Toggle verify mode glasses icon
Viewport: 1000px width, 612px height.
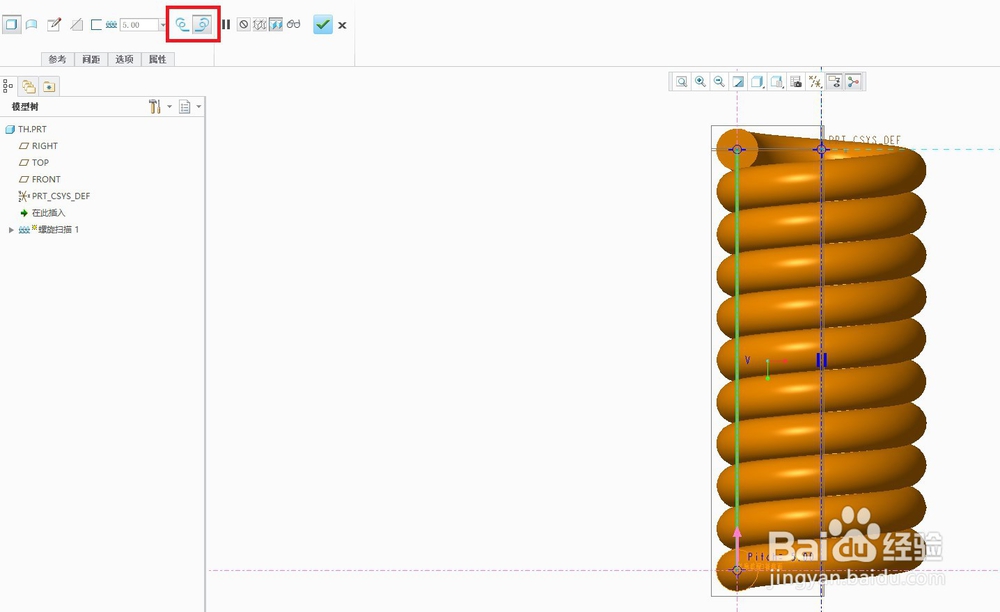tap(293, 24)
